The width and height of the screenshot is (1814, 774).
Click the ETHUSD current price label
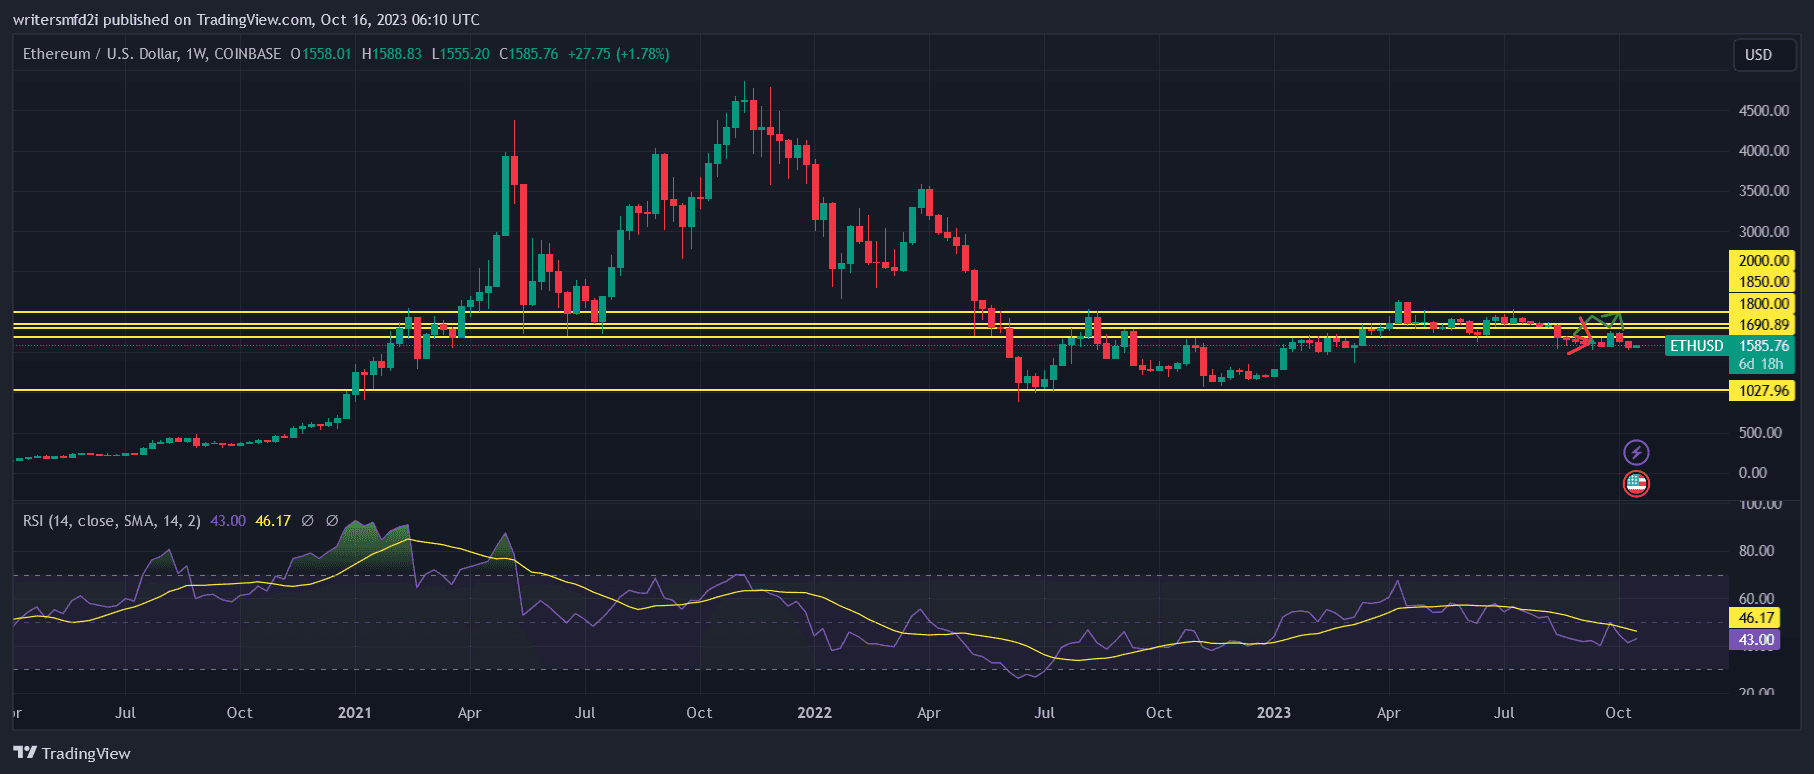[1697, 346]
